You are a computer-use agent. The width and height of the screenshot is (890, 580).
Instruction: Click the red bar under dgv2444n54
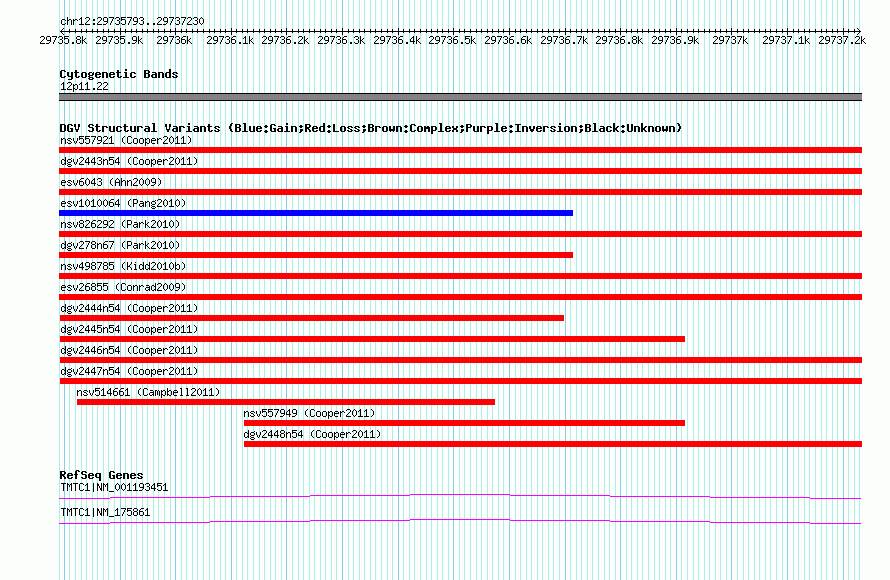click(x=312, y=318)
